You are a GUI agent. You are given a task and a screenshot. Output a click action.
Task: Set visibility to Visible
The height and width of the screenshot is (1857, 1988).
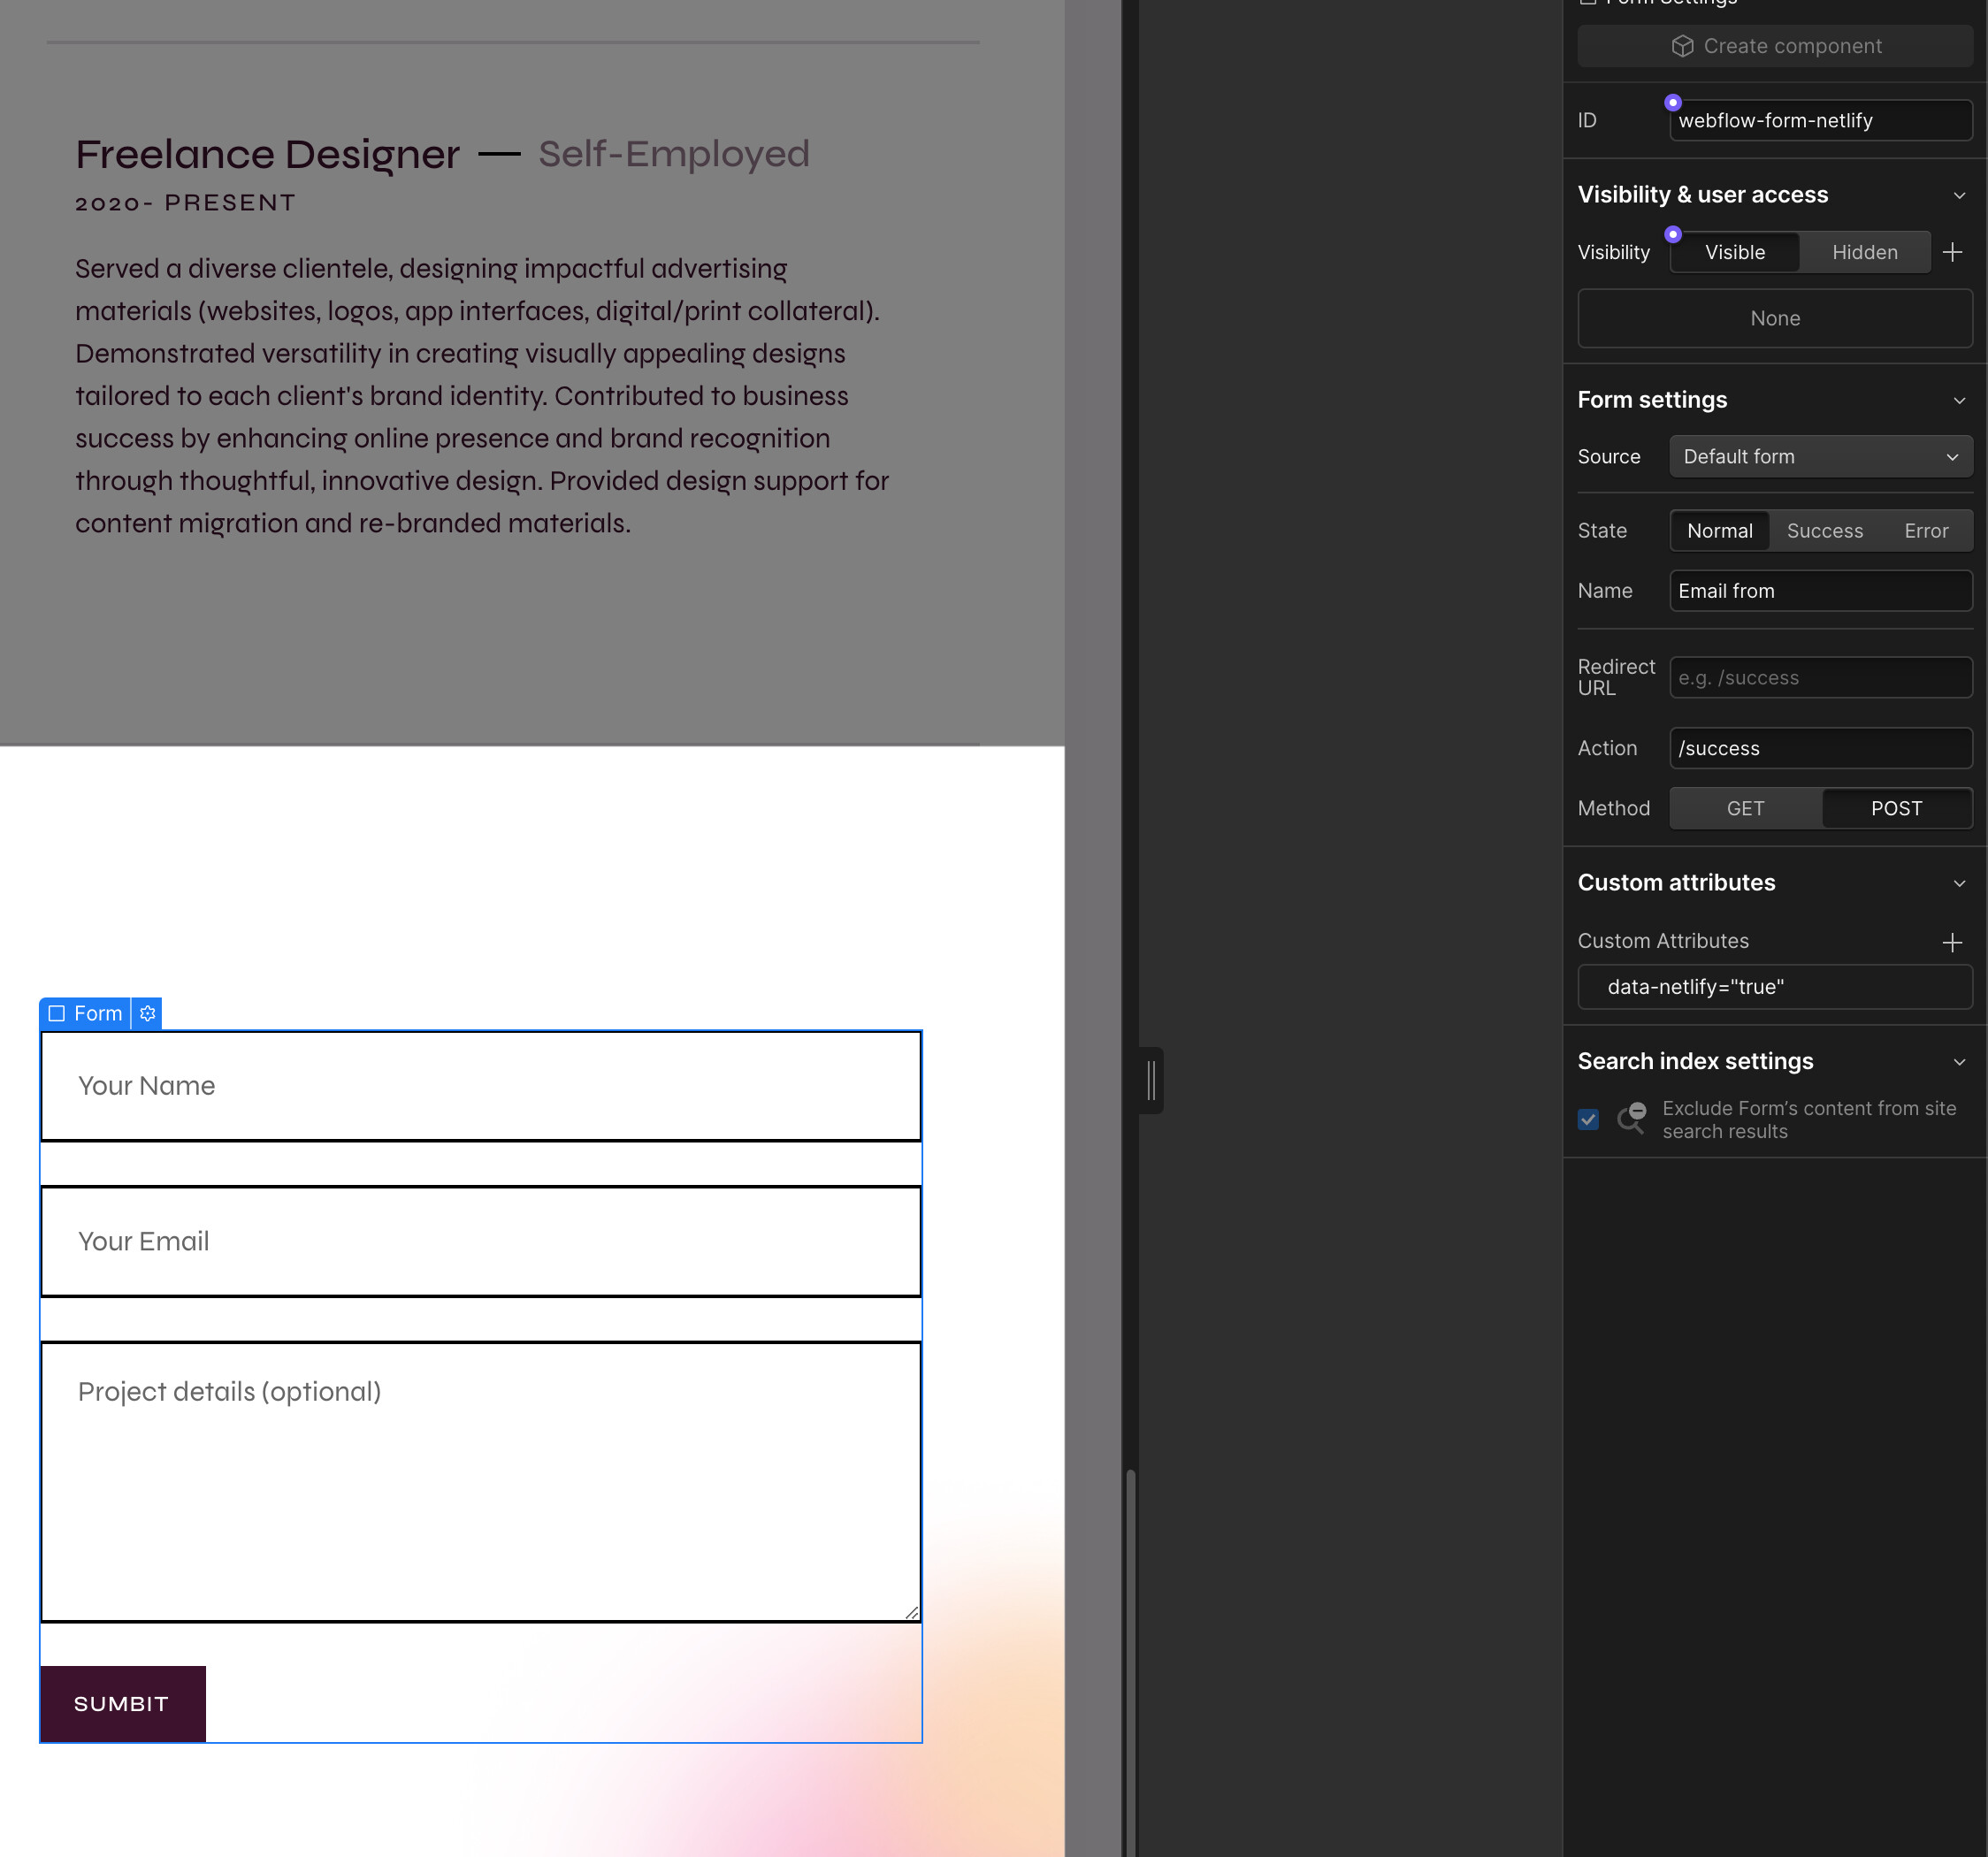click(1734, 252)
